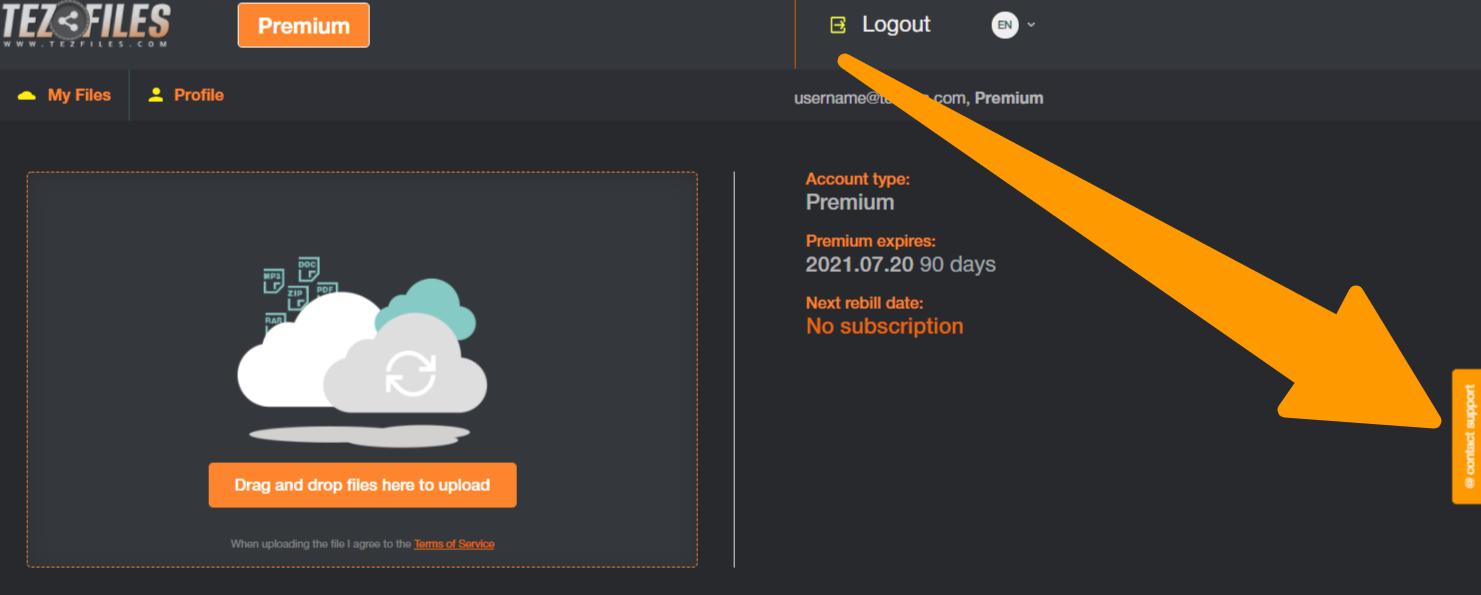Click the Account type label

[858, 179]
